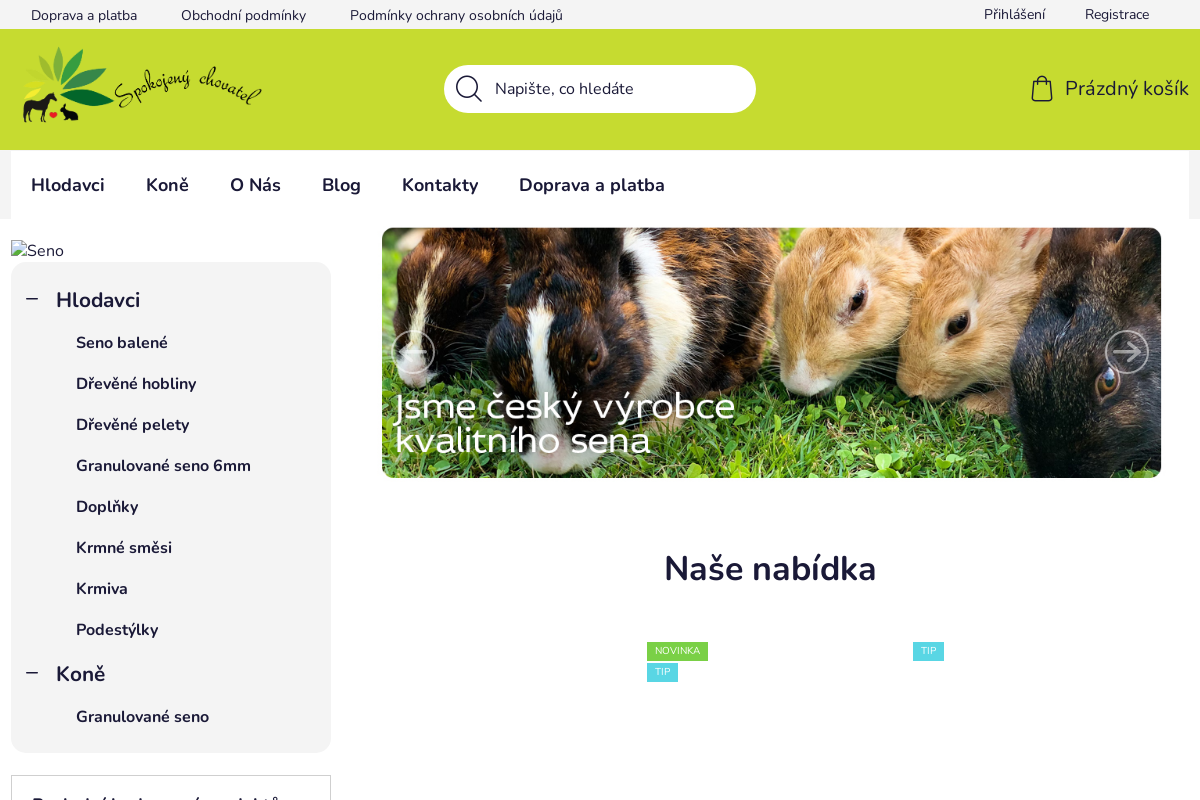
Task: Open the Koně navigation menu
Action: (x=167, y=185)
